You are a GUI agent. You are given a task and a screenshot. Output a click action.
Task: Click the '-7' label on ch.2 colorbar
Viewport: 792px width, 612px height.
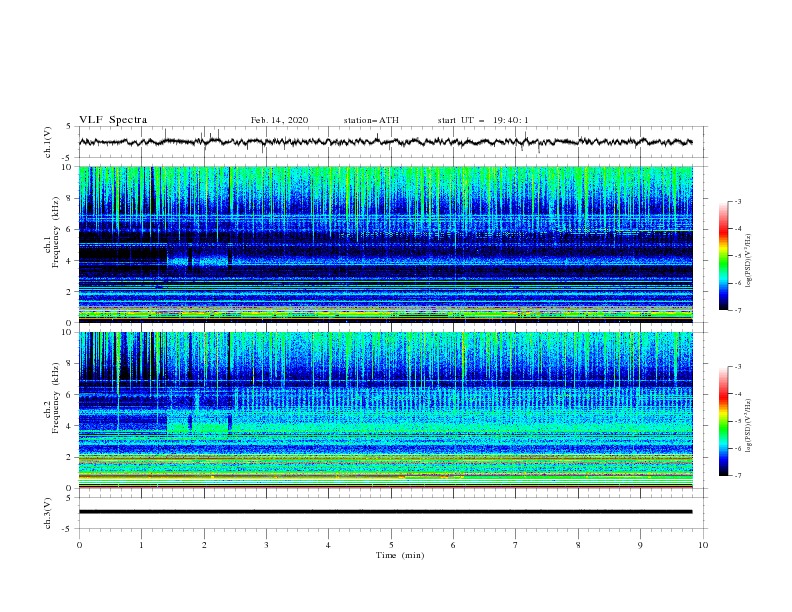coord(737,476)
